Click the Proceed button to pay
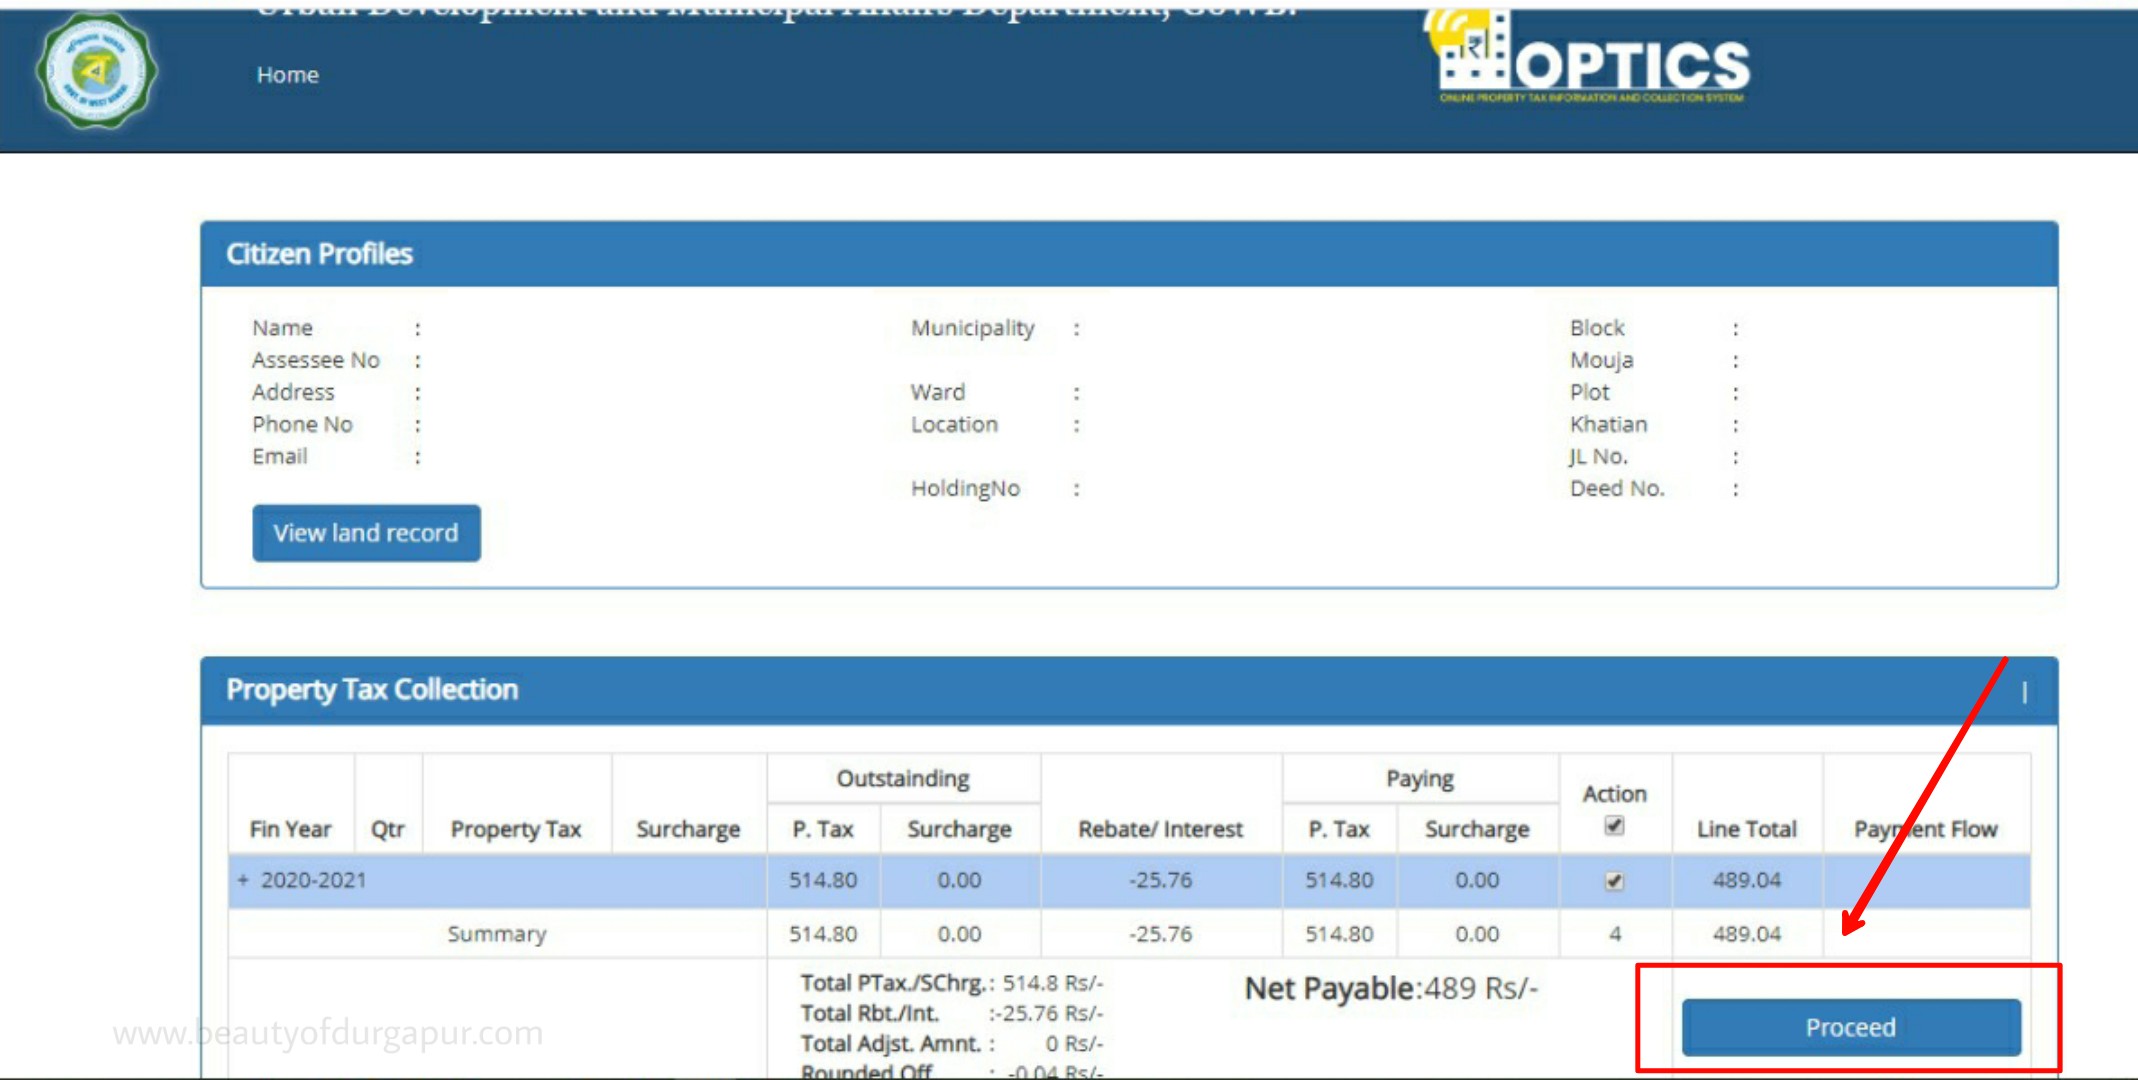This screenshot has width=2138, height=1080. point(1850,1026)
